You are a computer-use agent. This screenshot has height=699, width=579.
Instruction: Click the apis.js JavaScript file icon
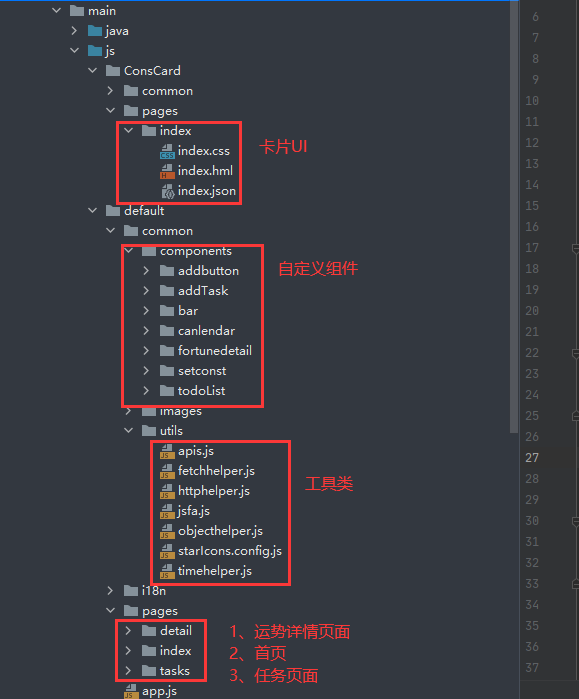point(167,452)
